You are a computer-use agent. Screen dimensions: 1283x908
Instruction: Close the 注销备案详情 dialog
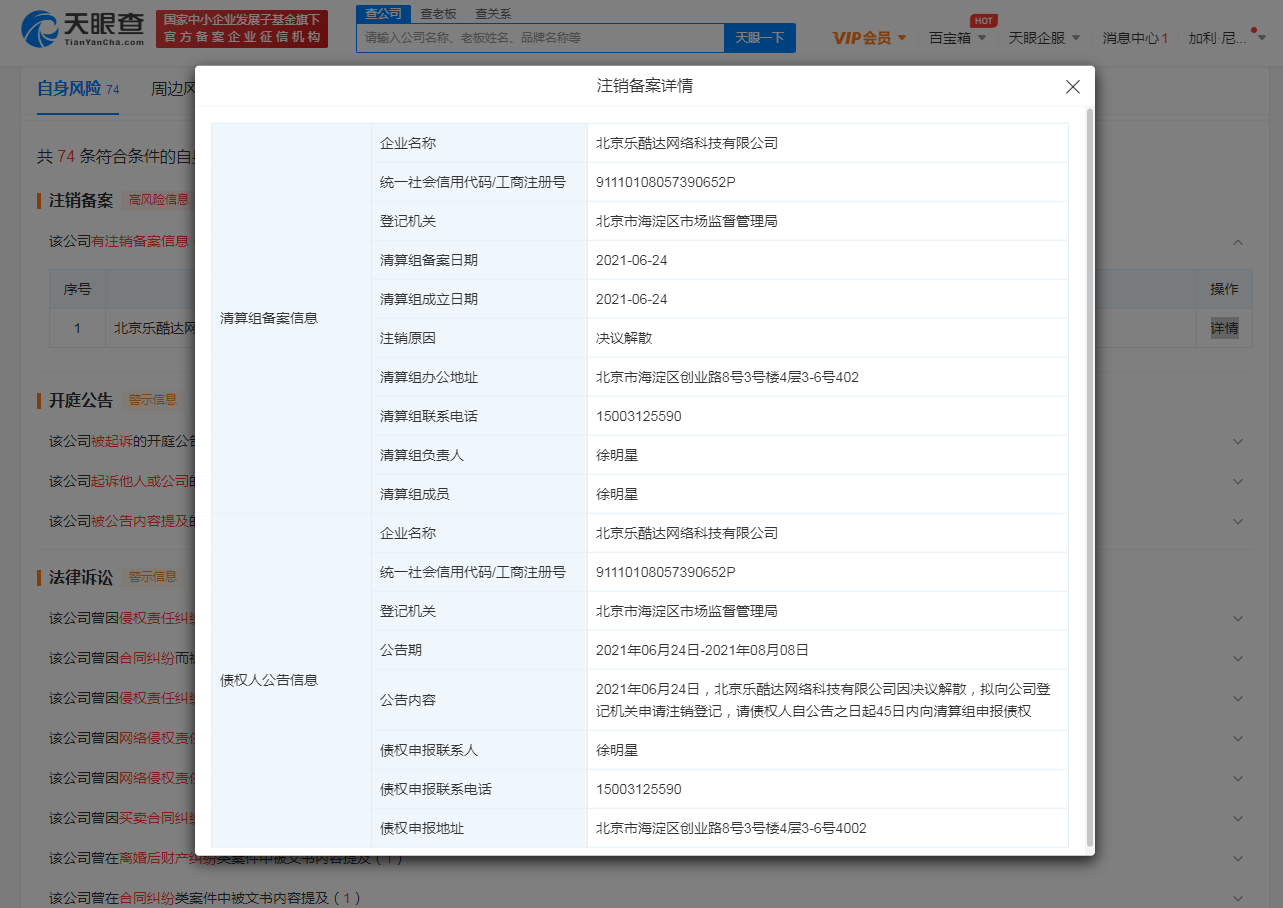[x=1072, y=87]
